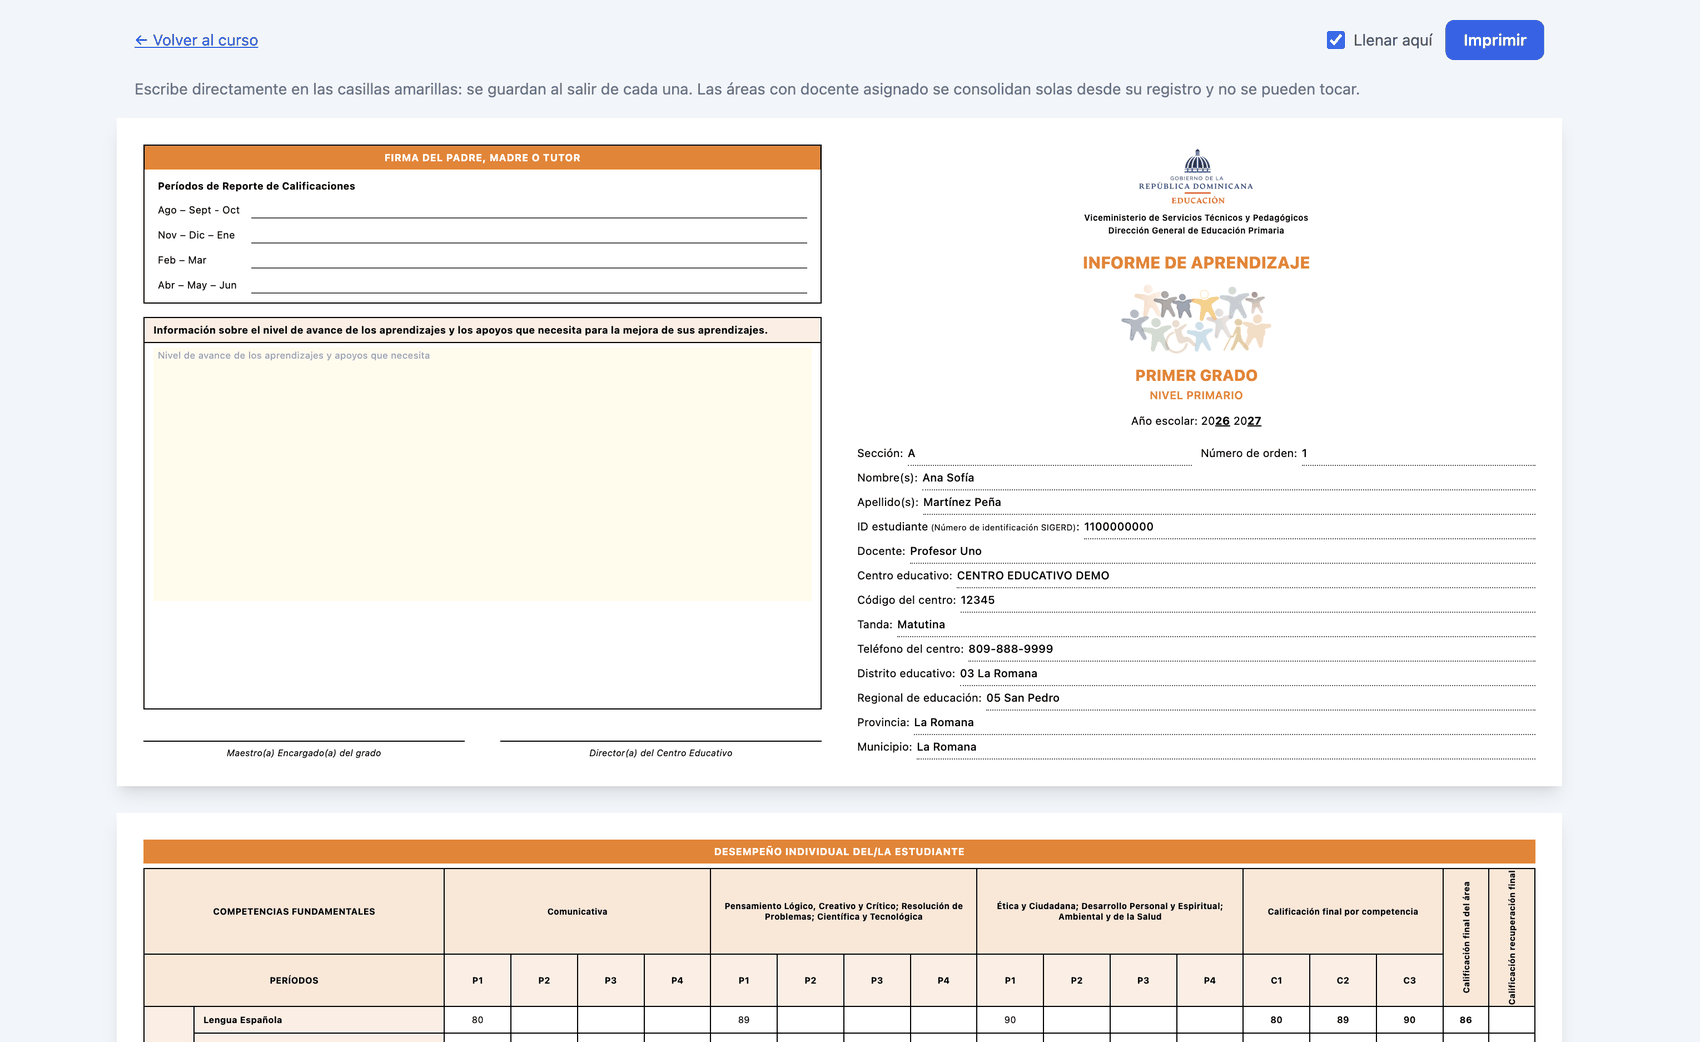Click the COMPETENCIAS FUNDAMENTALES header cell
The height and width of the screenshot is (1042, 1700).
pyautogui.click(x=294, y=912)
